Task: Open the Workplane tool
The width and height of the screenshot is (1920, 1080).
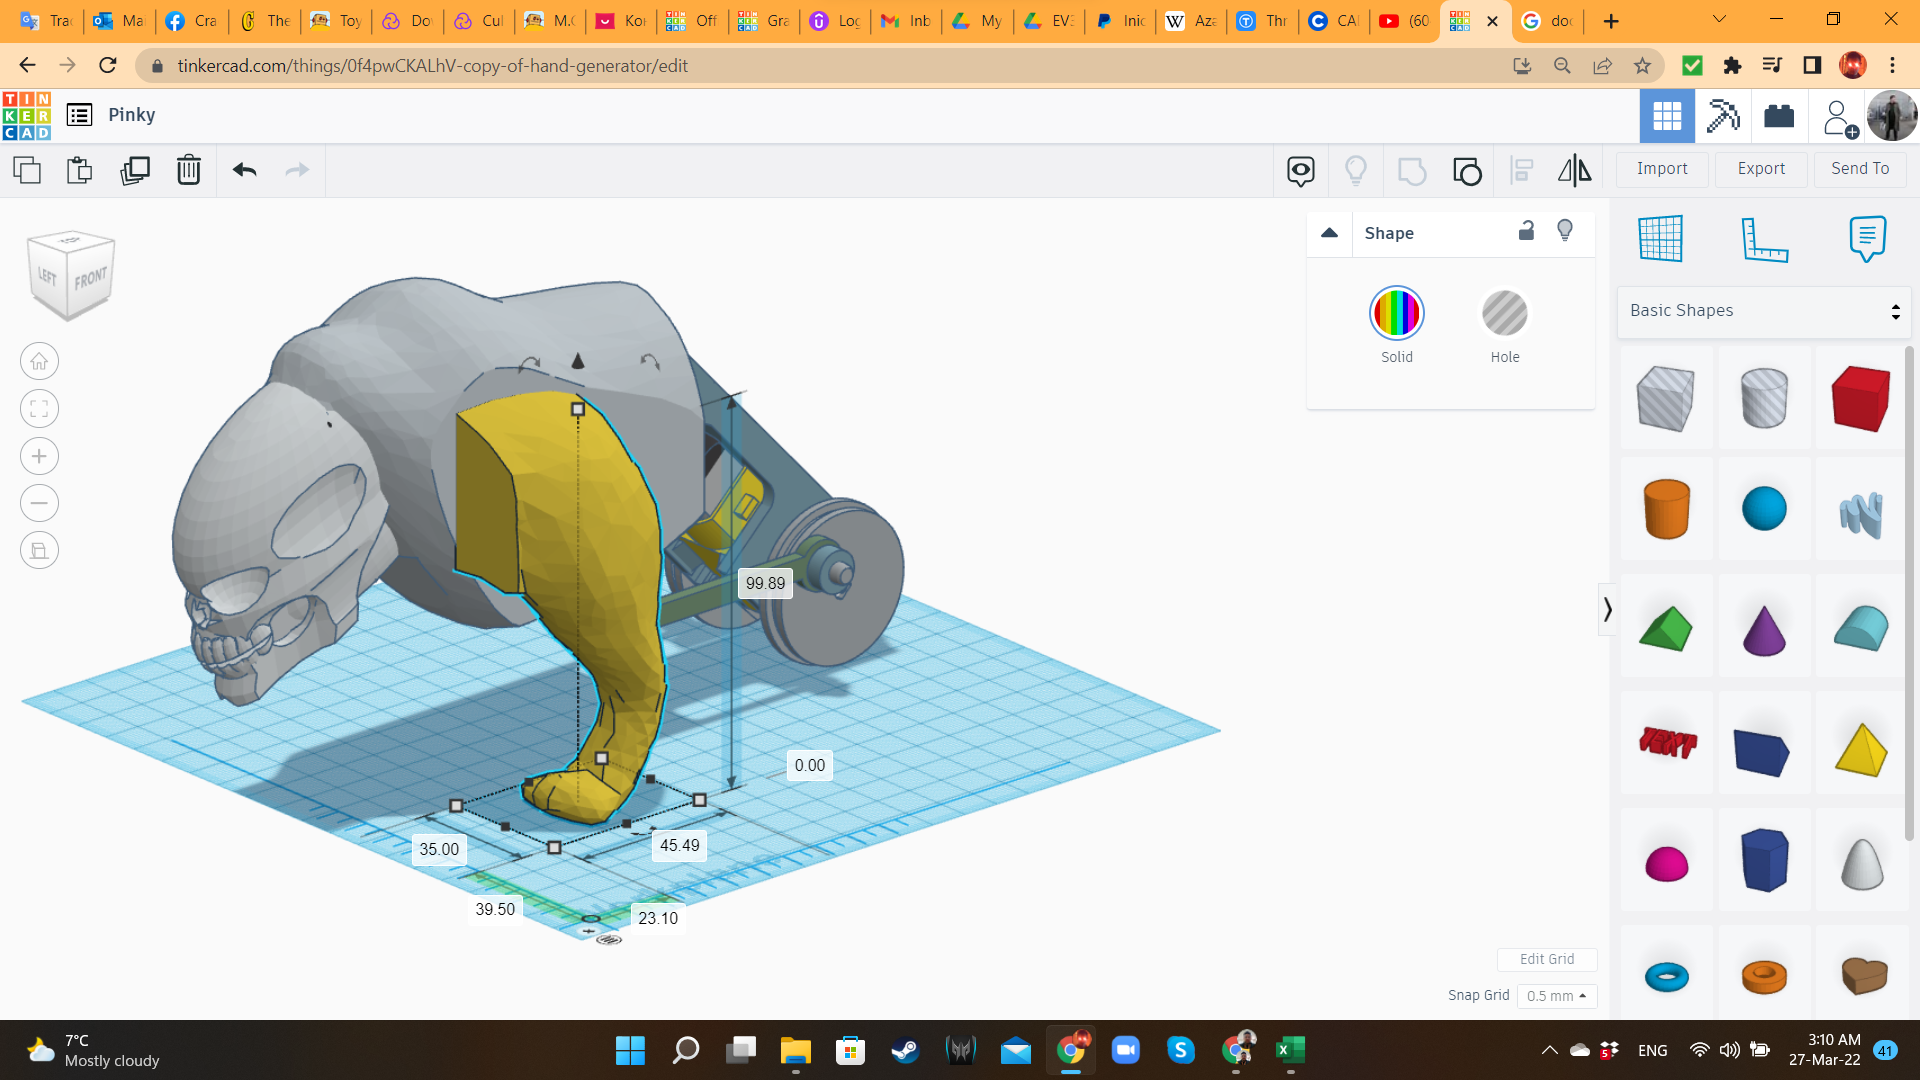Action: [x=1660, y=238]
